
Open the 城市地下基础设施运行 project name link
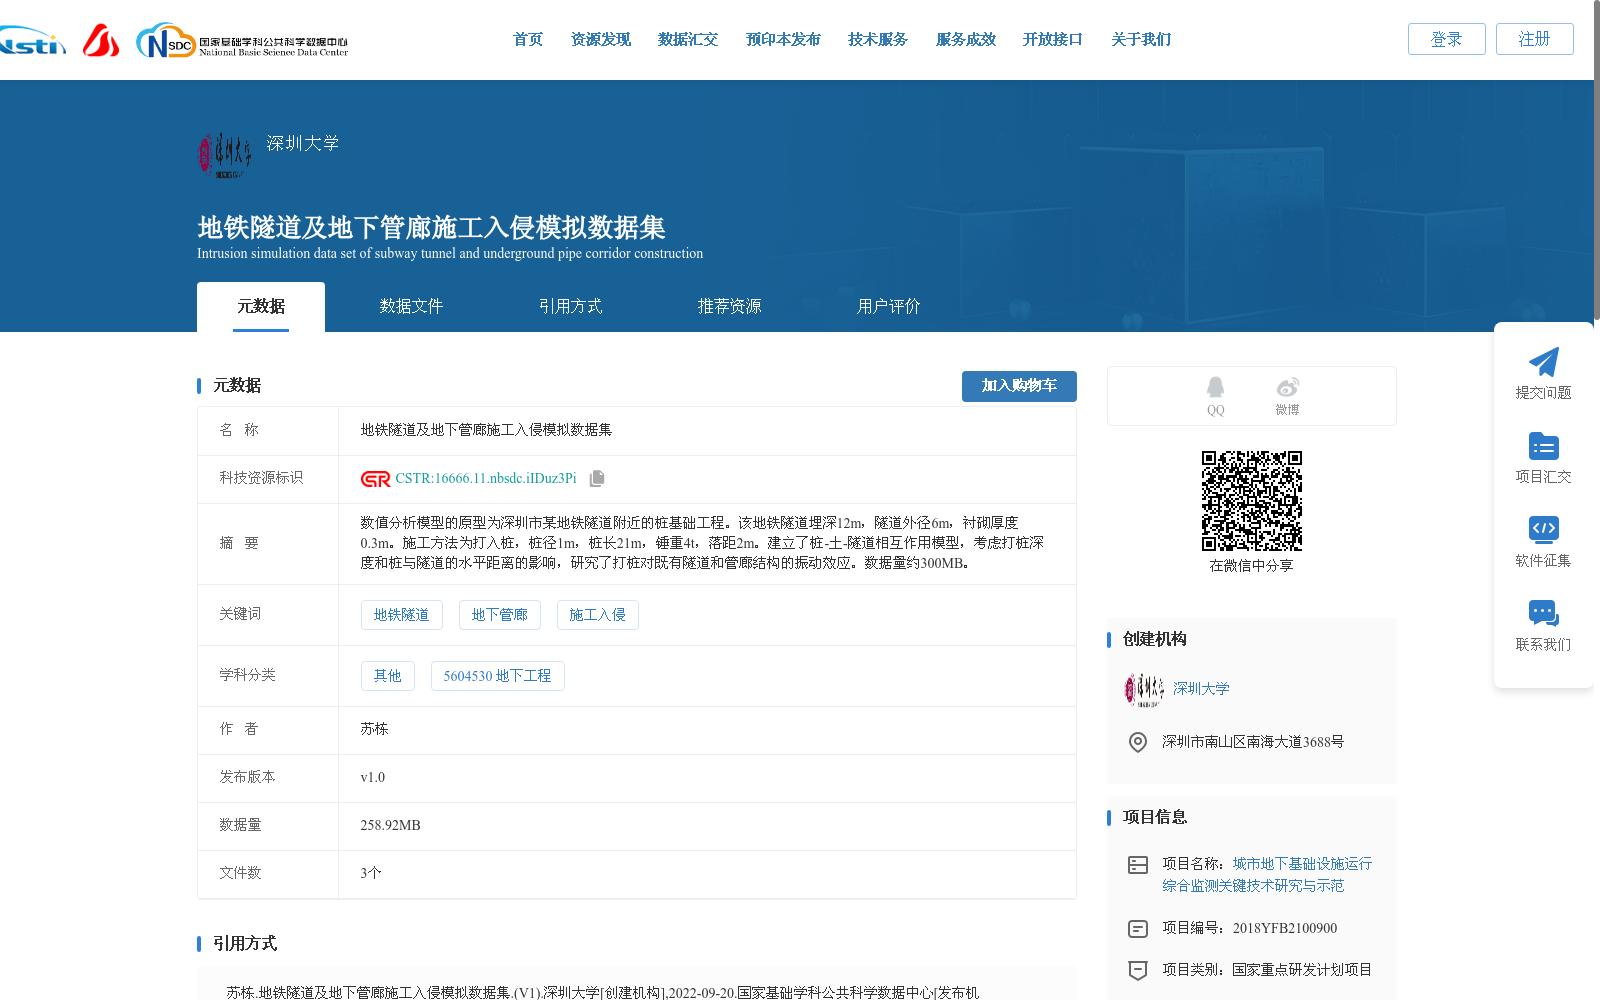1267,875
